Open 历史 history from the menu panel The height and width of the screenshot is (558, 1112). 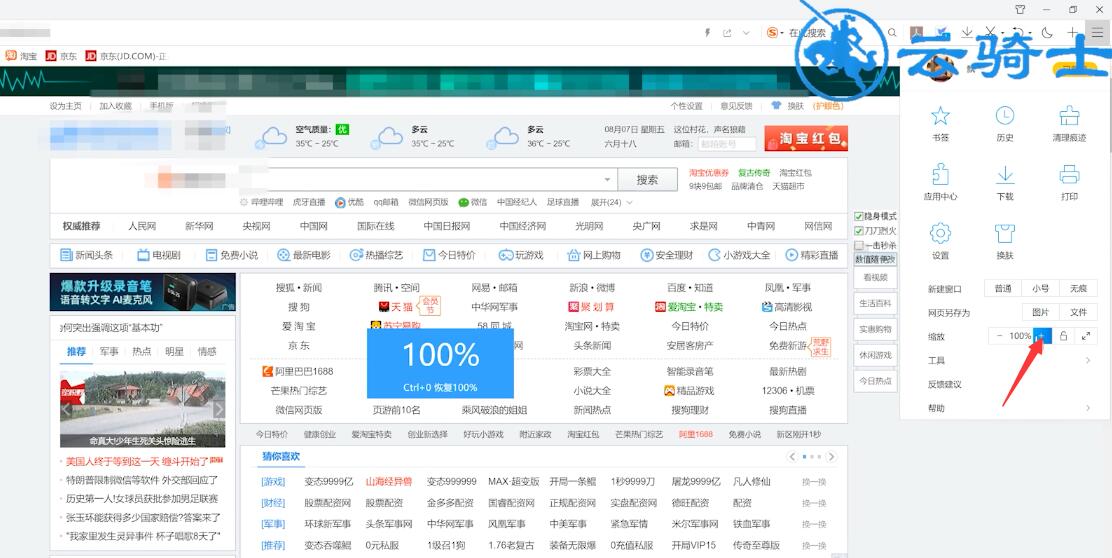click(1004, 123)
